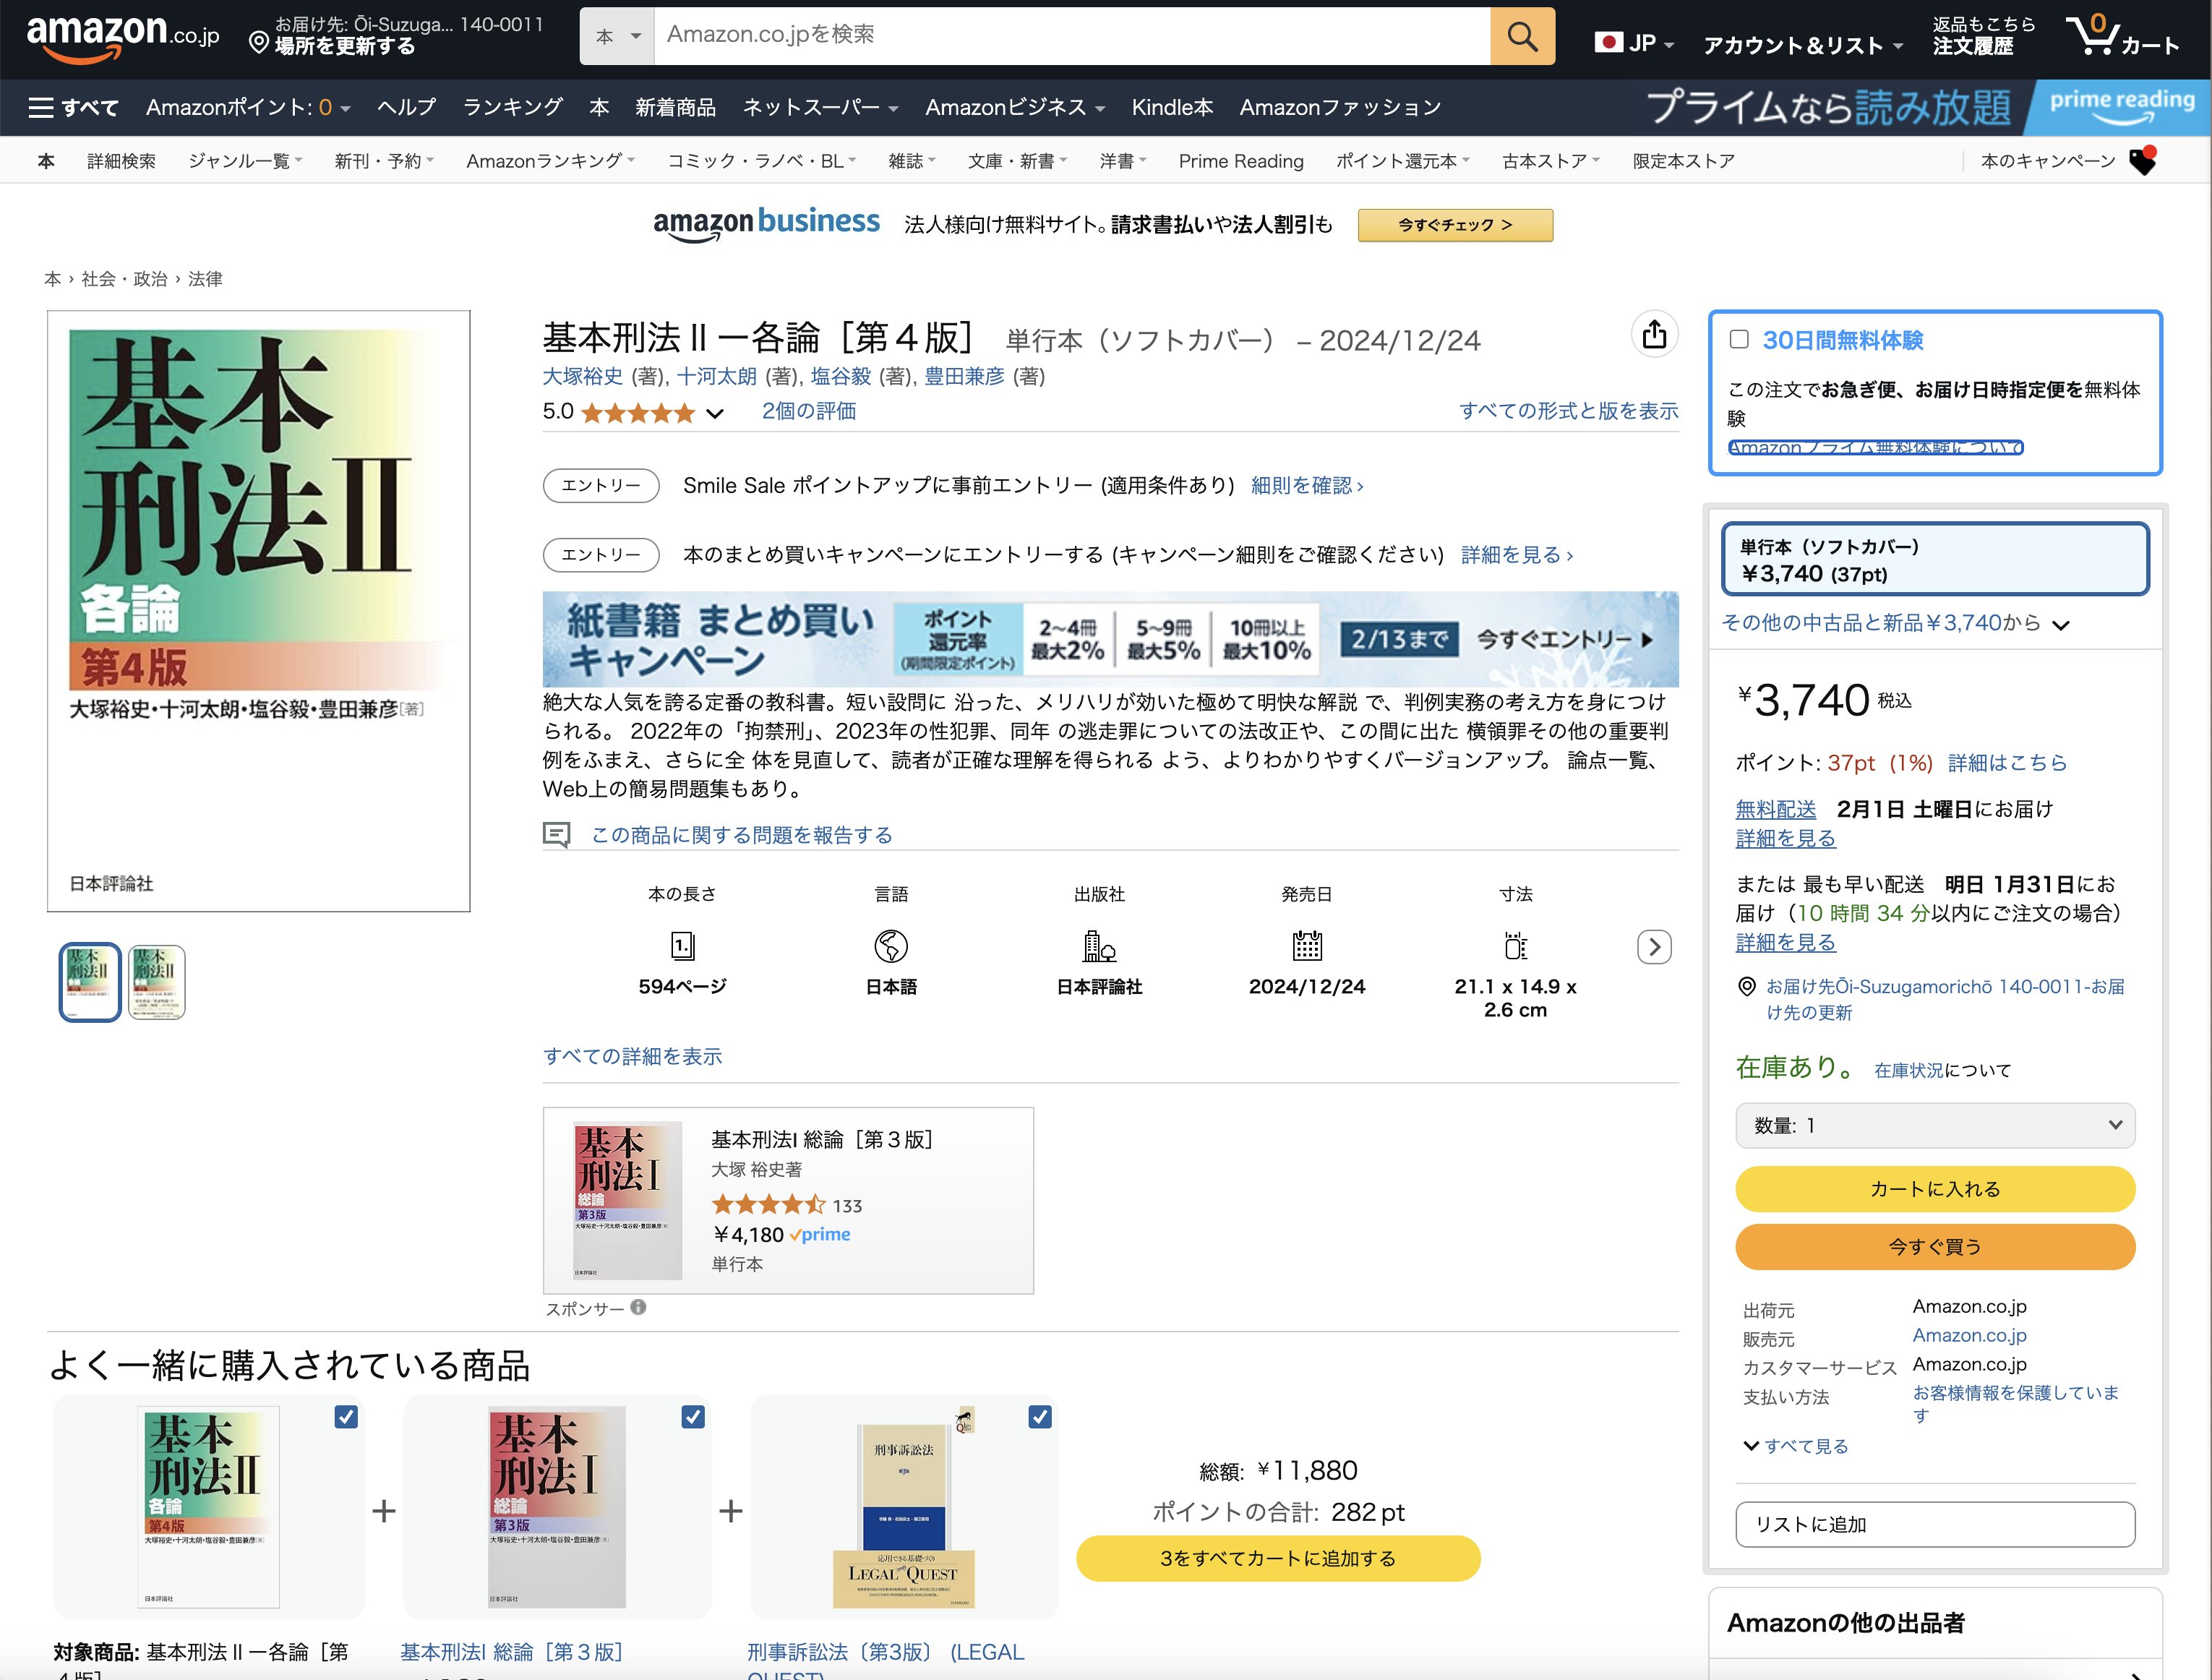The width and height of the screenshot is (2212, 1680).
Task: Click the 今すぐ買う button
Action: click(x=1935, y=1247)
